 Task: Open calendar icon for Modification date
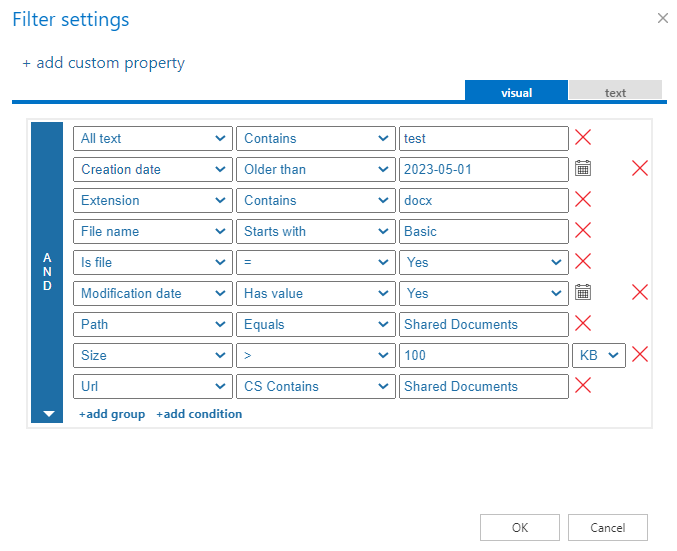pos(583,293)
